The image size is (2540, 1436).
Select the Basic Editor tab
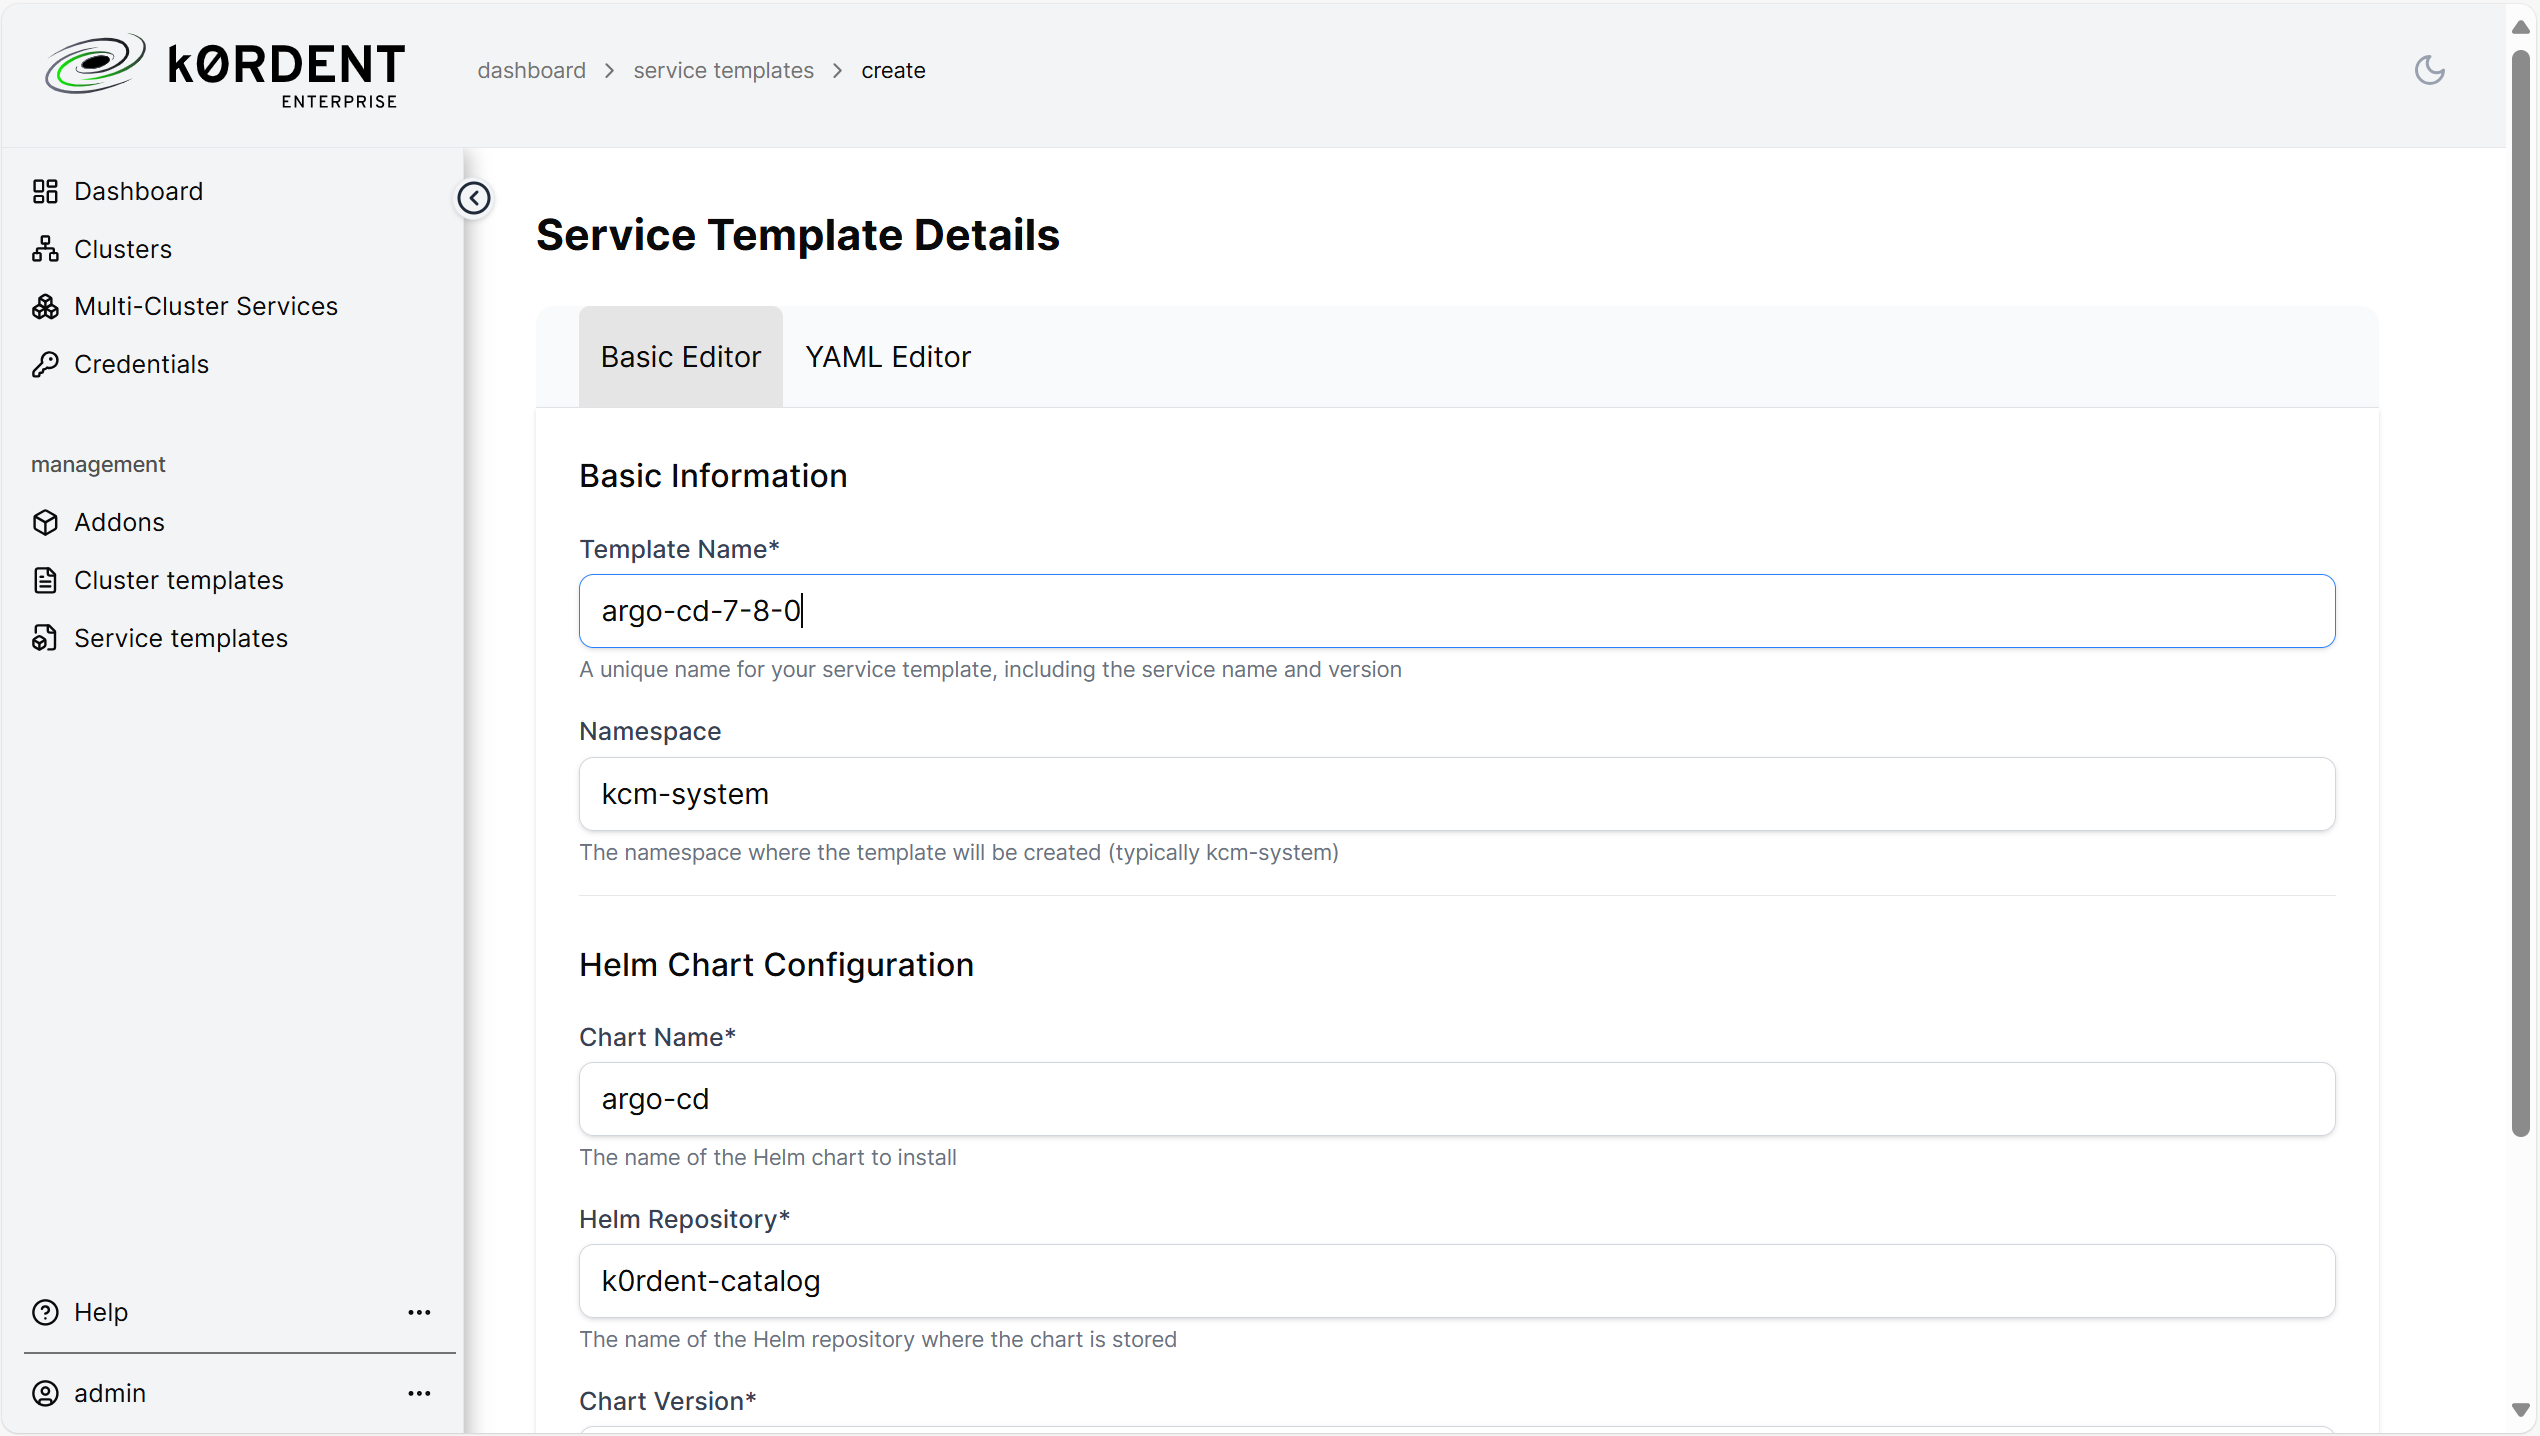[681, 357]
